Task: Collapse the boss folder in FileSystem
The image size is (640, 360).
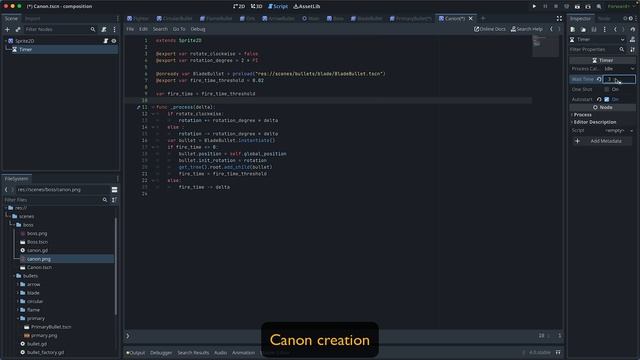Action: coord(13,225)
